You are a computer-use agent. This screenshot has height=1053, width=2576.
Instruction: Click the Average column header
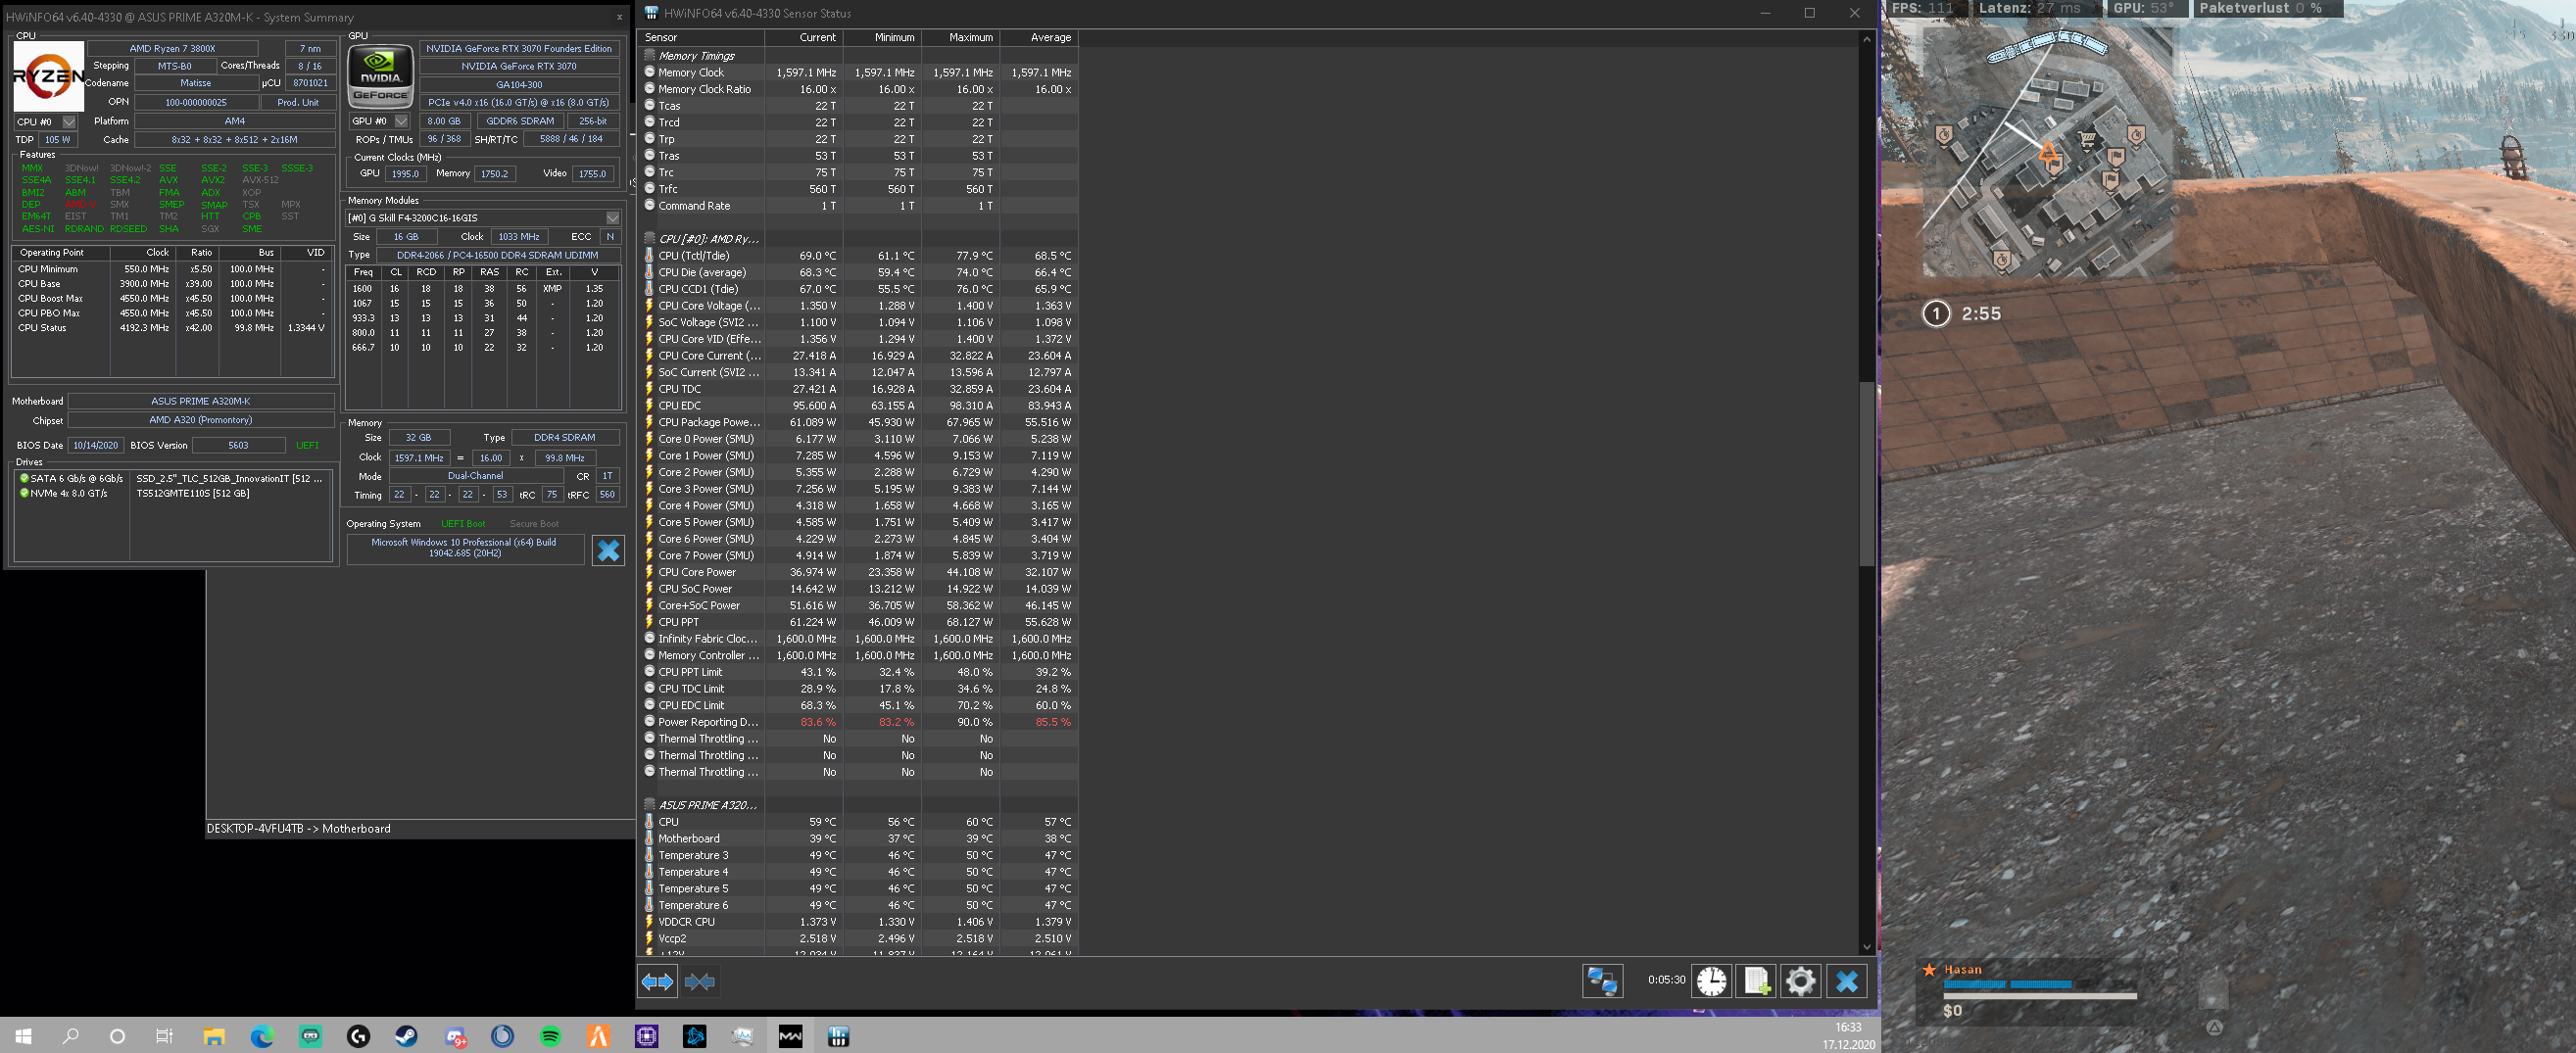click(x=1039, y=37)
